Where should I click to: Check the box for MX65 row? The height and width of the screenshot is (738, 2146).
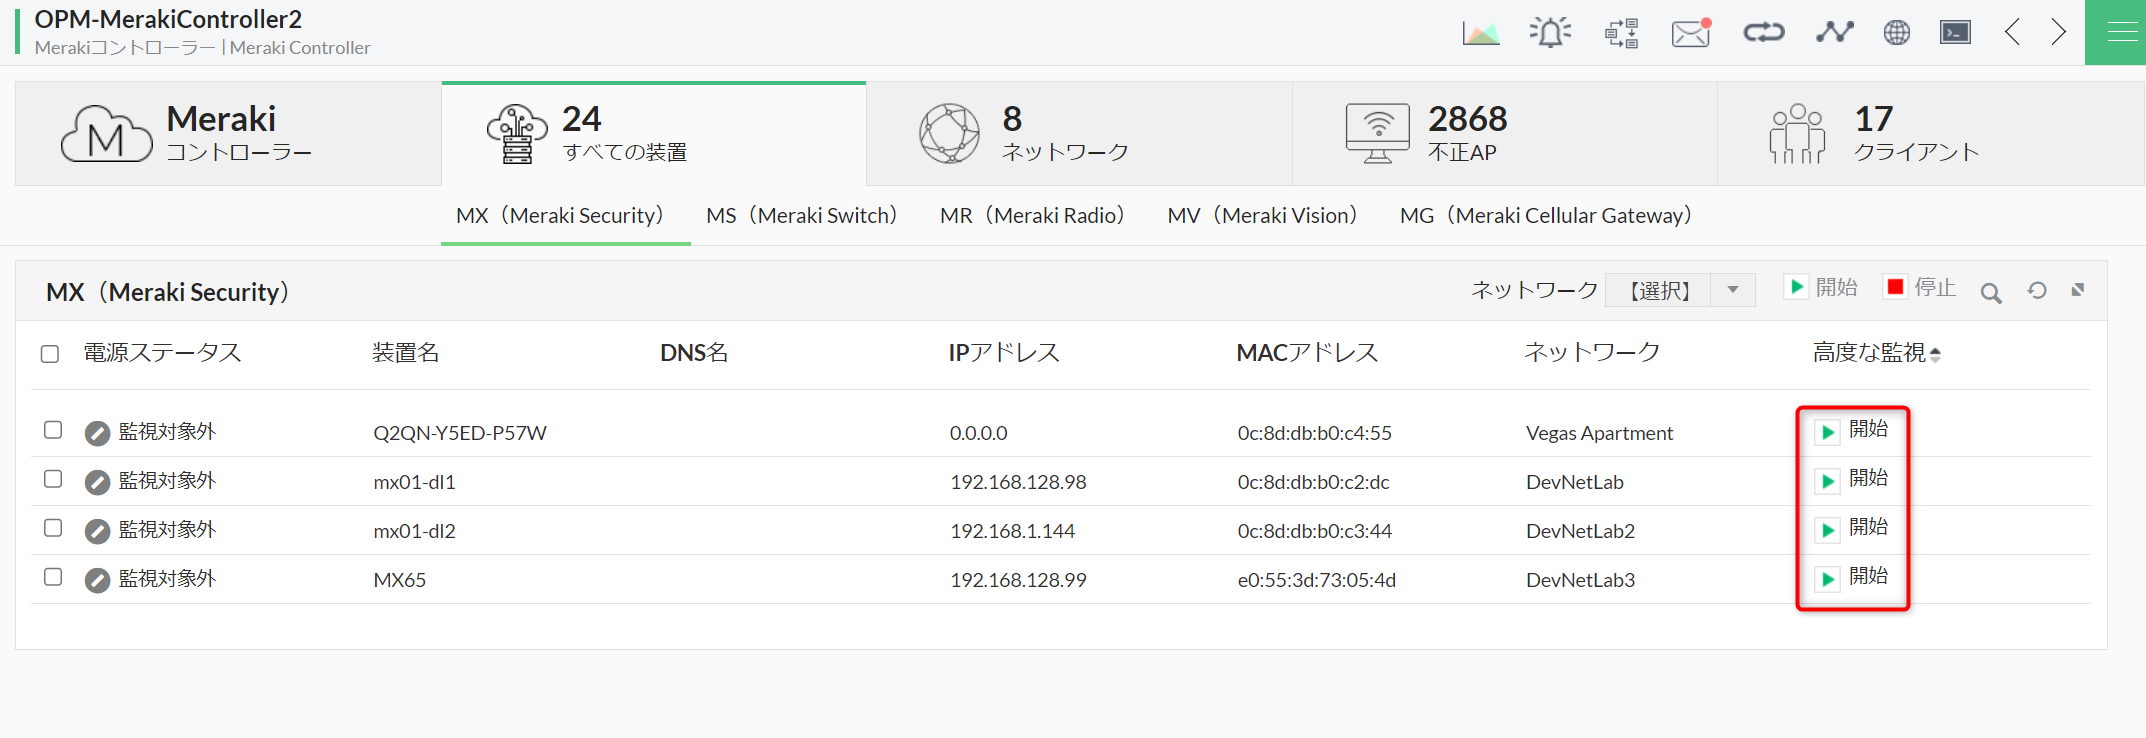(x=53, y=577)
